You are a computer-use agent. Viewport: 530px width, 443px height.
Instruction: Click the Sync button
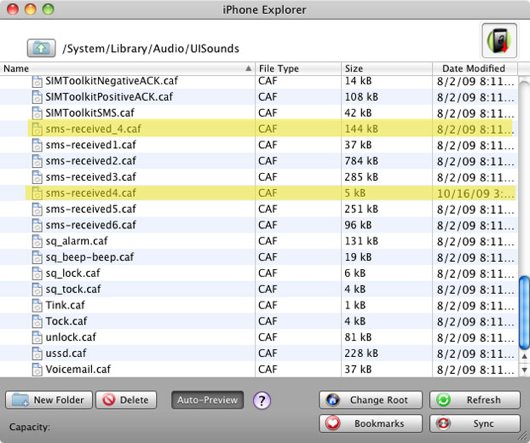[475, 424]
